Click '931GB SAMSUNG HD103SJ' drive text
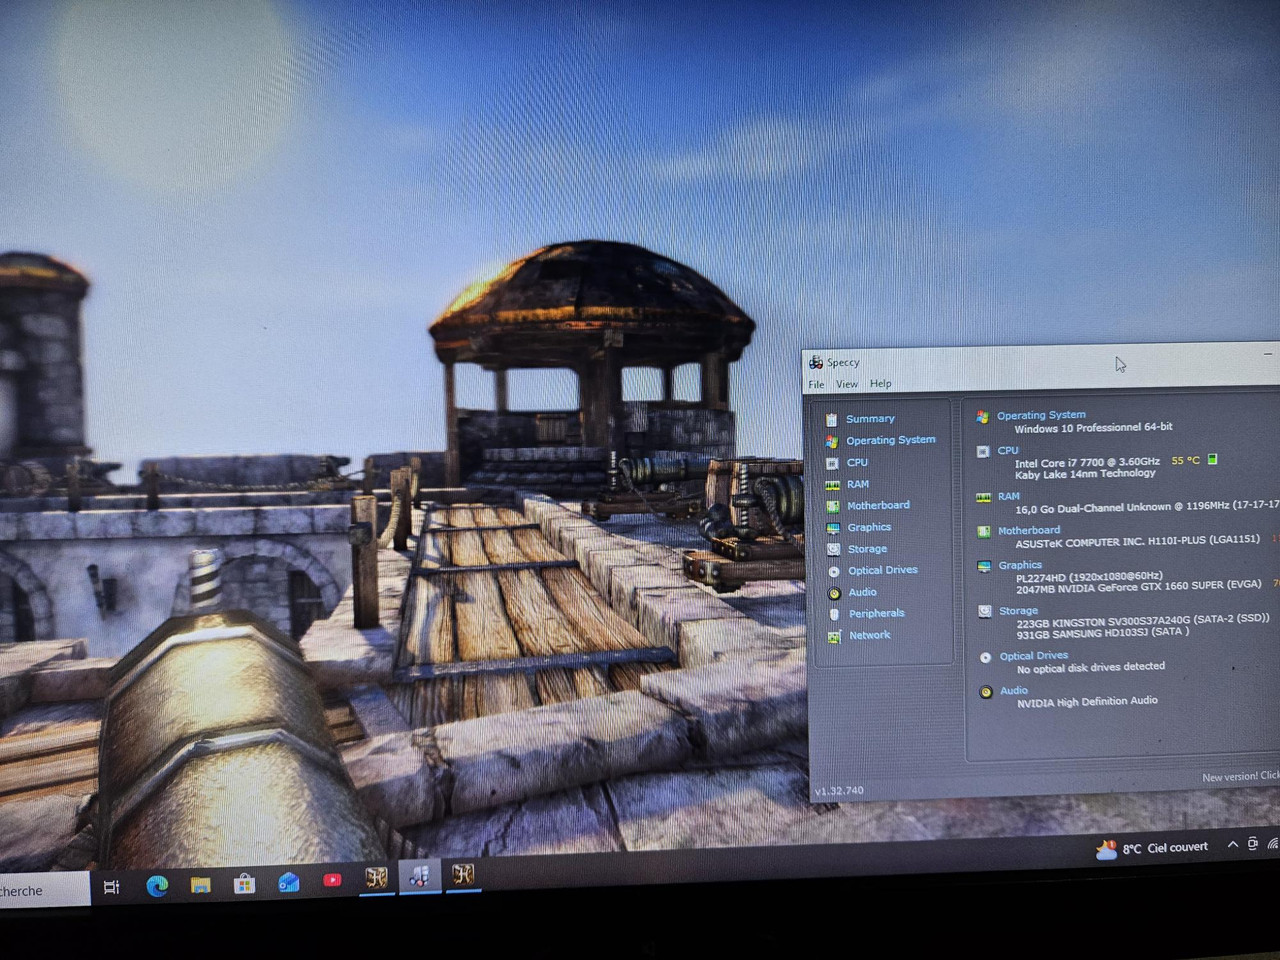The width and height of the screenshot is (1280, 960). pos(1084,633)
